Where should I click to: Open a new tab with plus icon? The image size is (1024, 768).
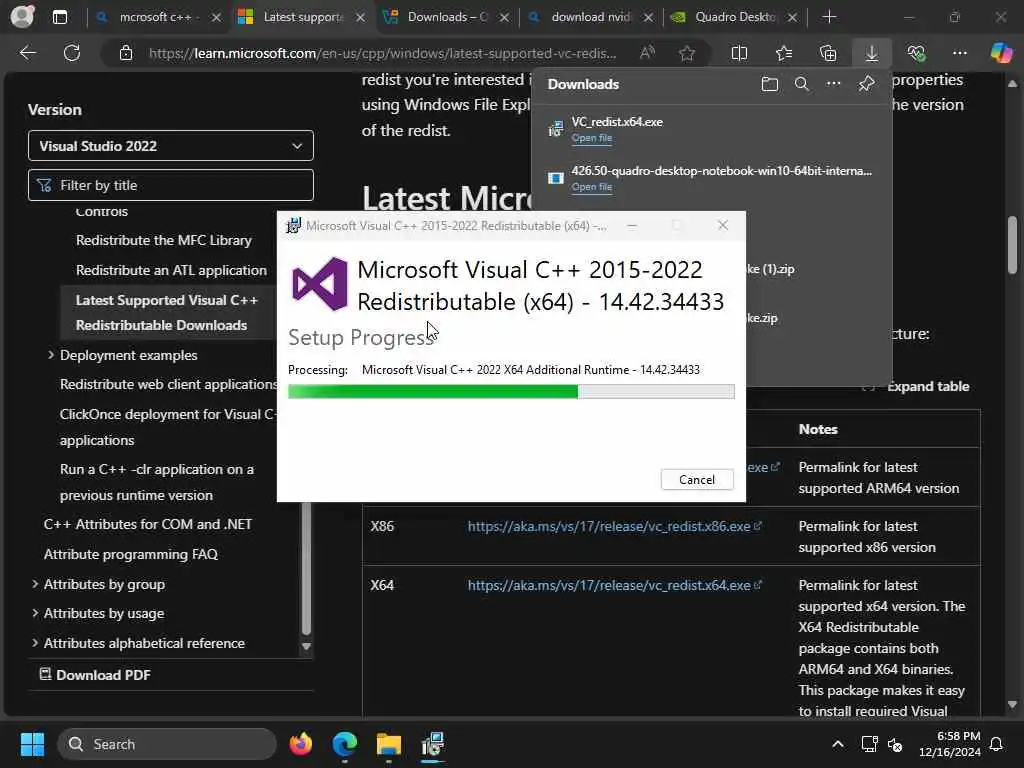(829, 17)
